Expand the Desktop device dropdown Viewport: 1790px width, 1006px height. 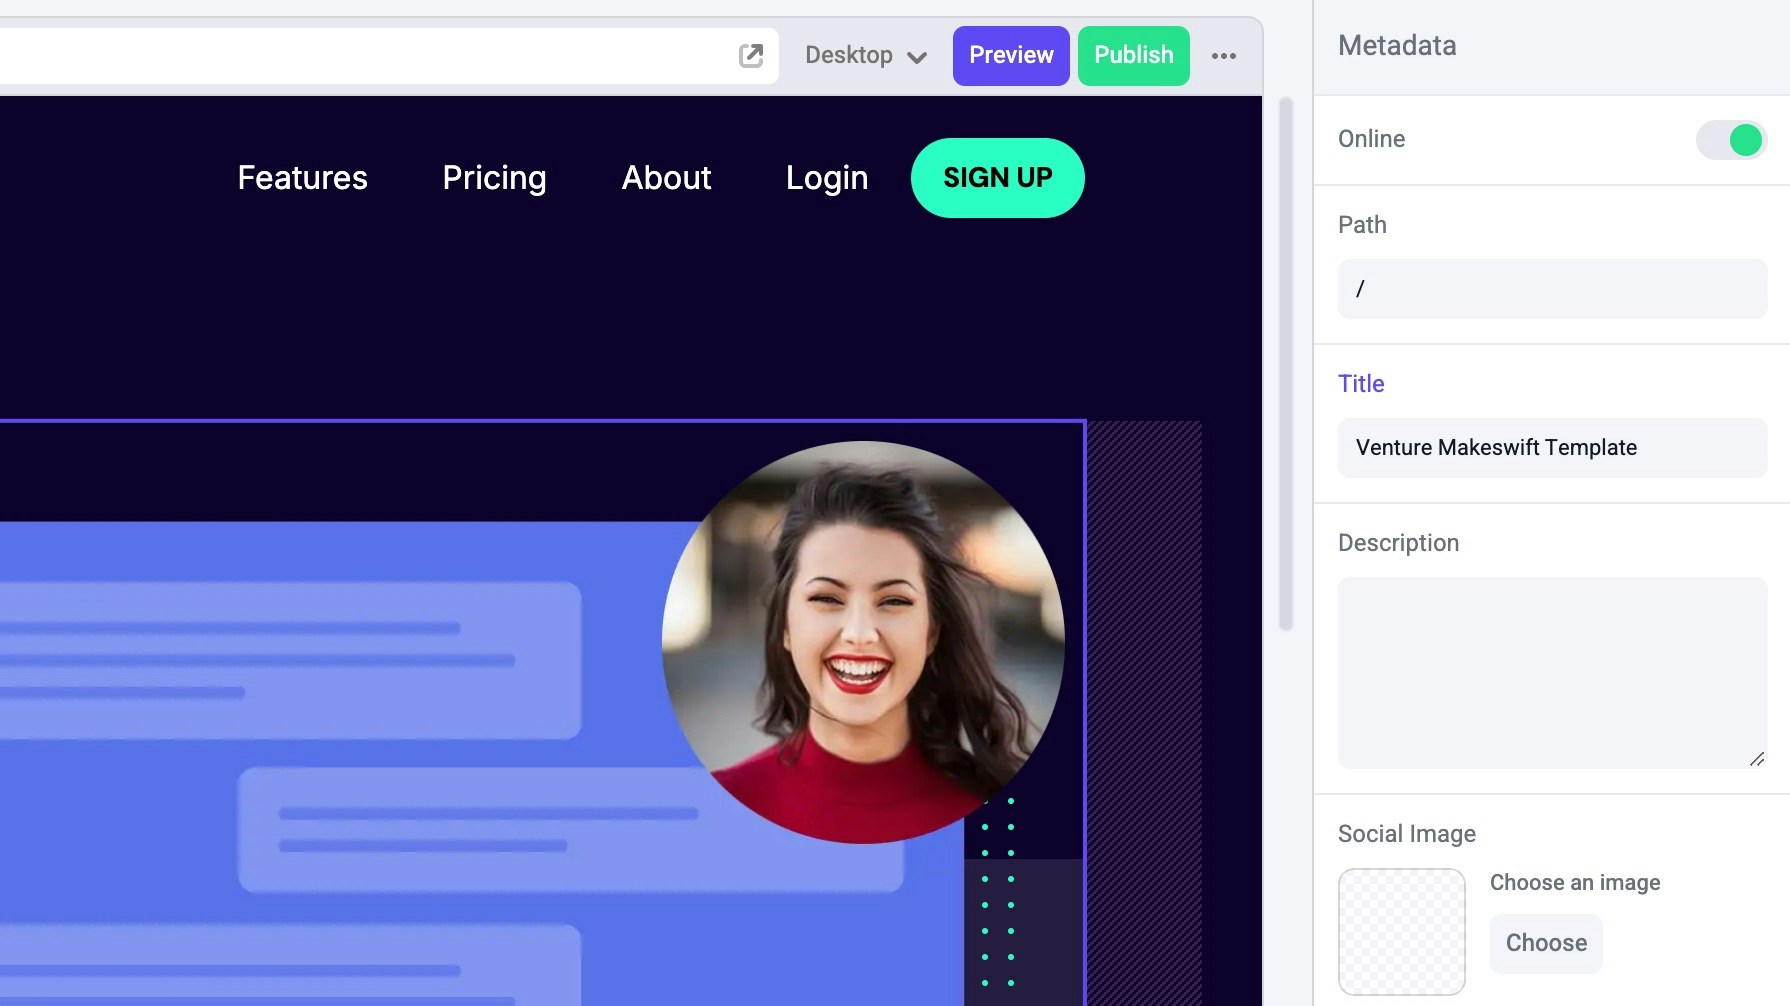coord(866,56)
